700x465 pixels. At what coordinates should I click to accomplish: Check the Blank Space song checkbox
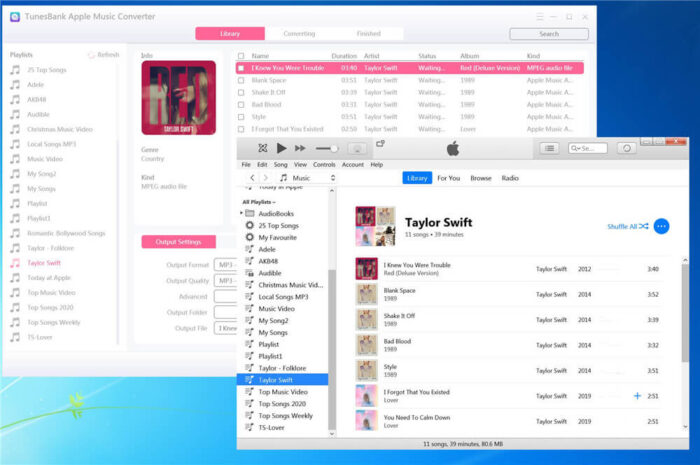point(241,80)
